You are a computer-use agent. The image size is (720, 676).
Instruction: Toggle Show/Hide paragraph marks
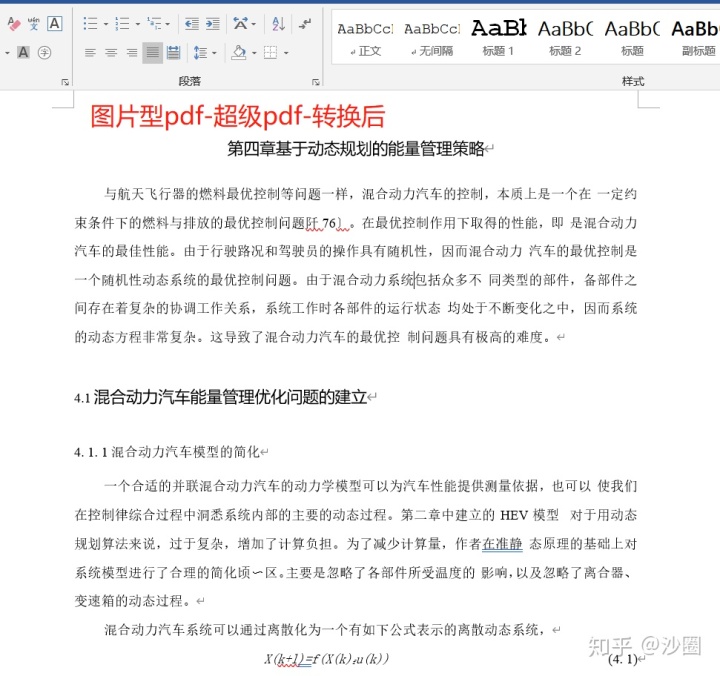(305, 23)
